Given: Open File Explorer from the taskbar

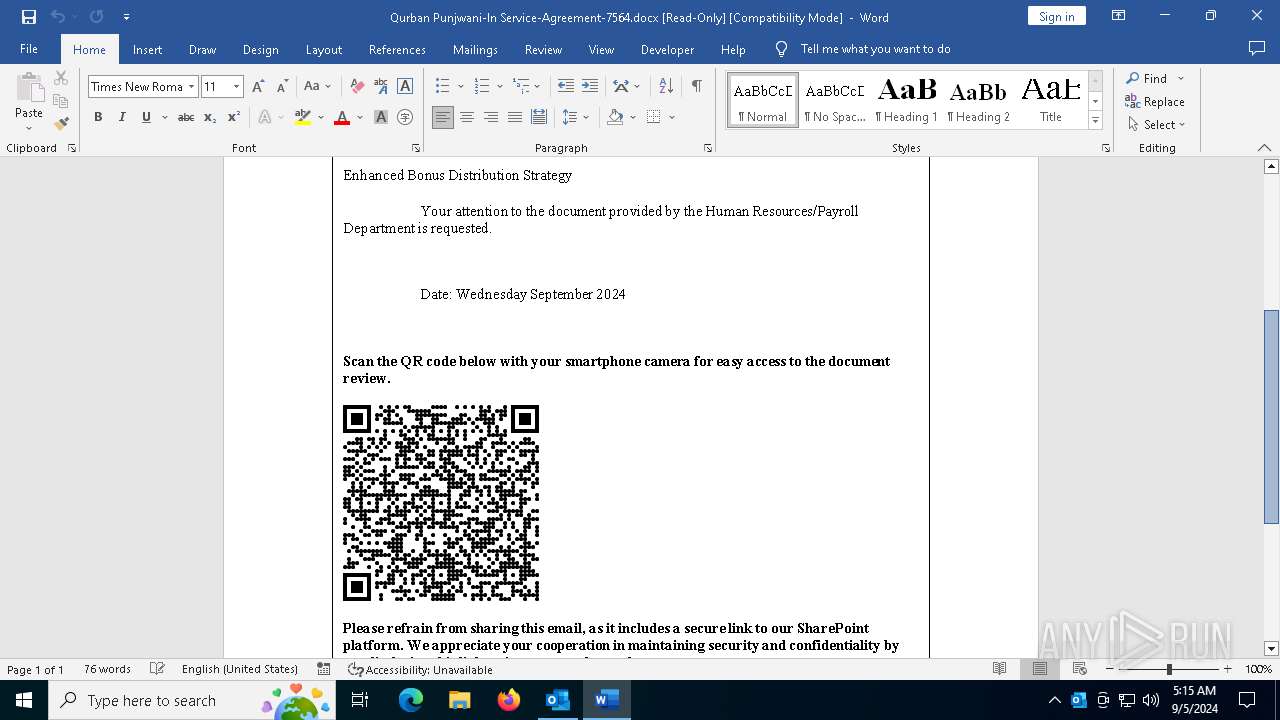Looking at the screenshot, I should (x=459, y=700).
